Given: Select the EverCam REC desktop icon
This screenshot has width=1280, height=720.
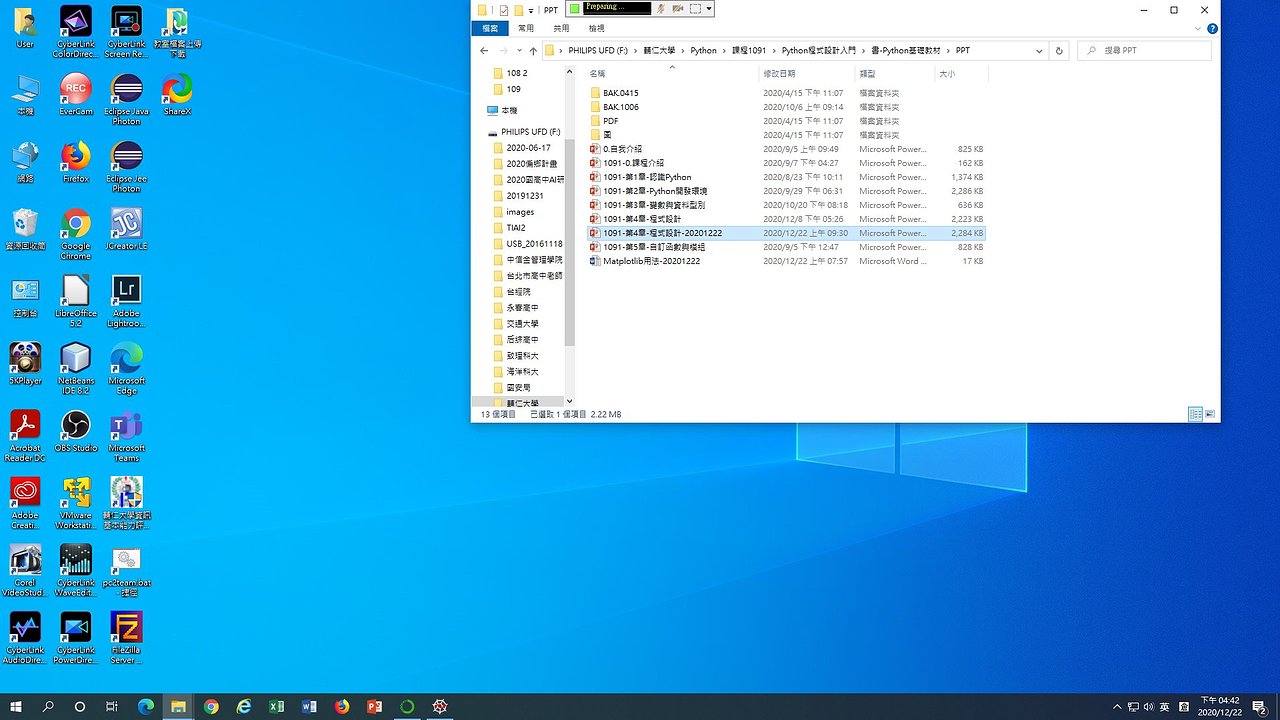Looking at the screenshot, I should [76, 95].
